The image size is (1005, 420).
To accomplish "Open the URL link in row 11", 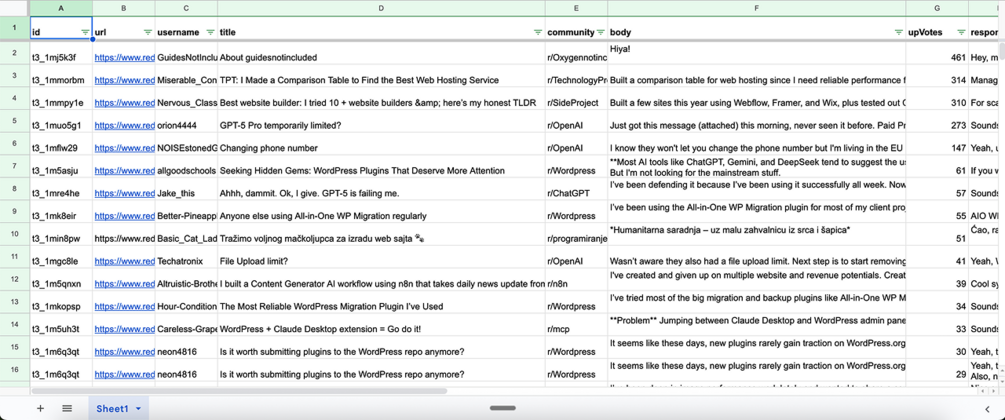I will [124, 261].
